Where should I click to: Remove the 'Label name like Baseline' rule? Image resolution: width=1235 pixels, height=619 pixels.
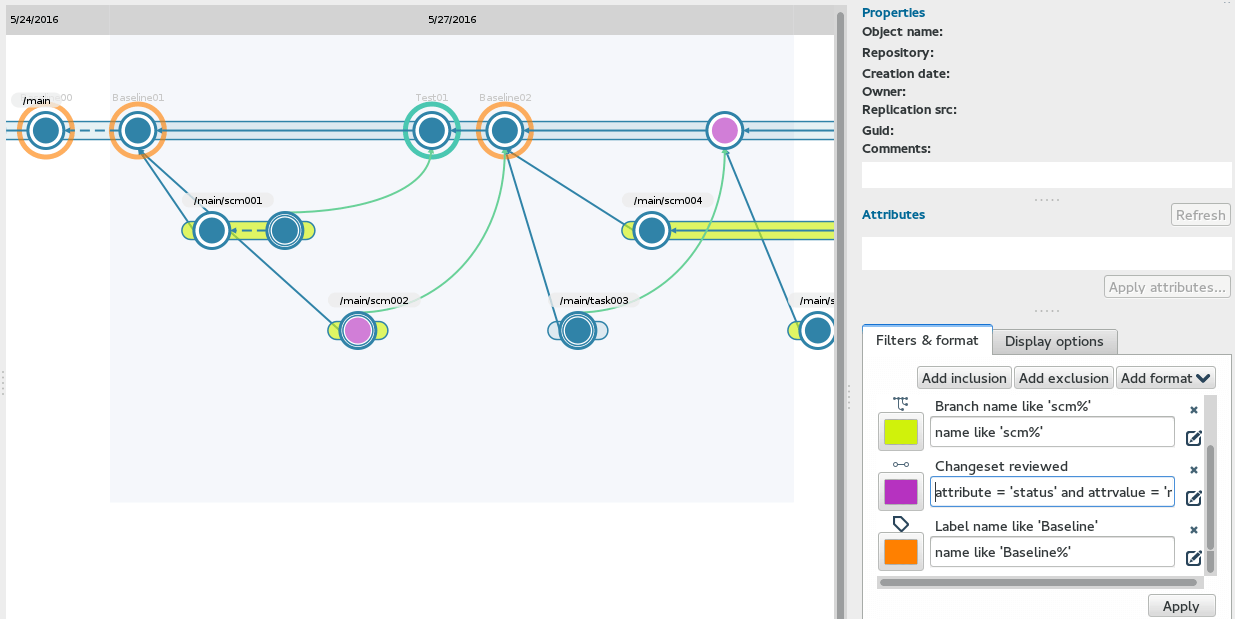[x=1193, y=530]
